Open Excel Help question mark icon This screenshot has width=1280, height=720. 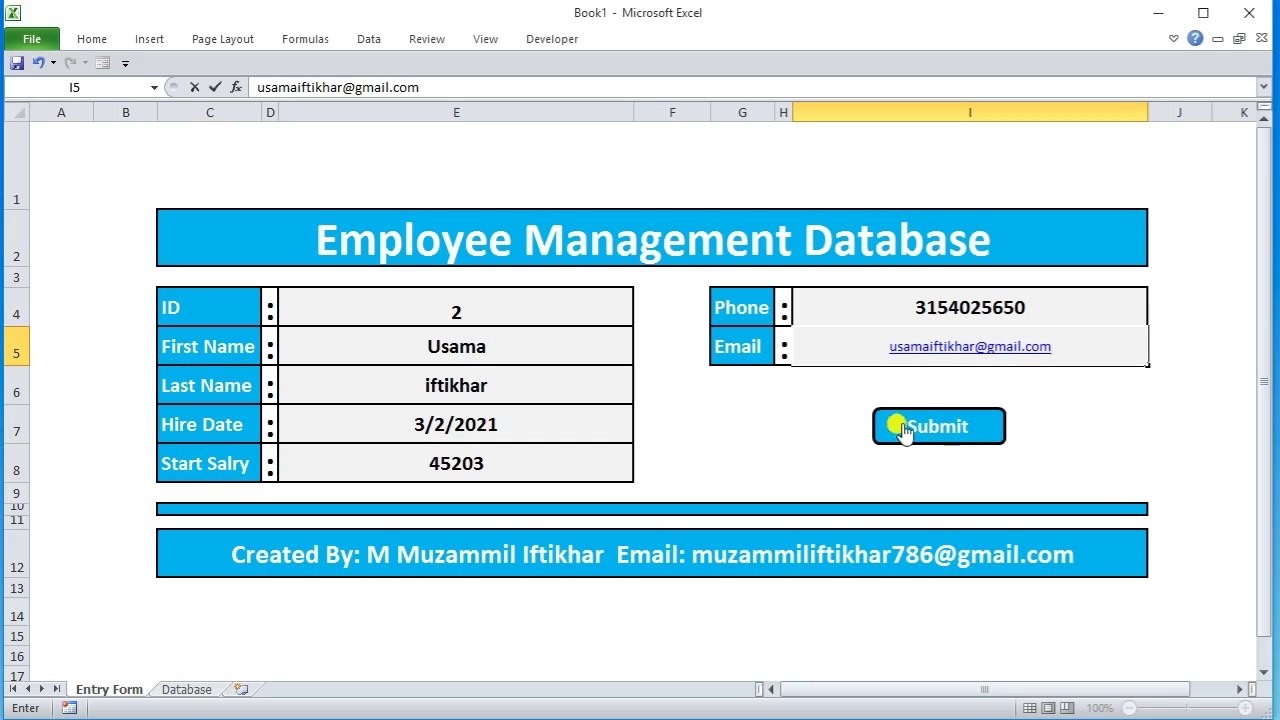1195,38
